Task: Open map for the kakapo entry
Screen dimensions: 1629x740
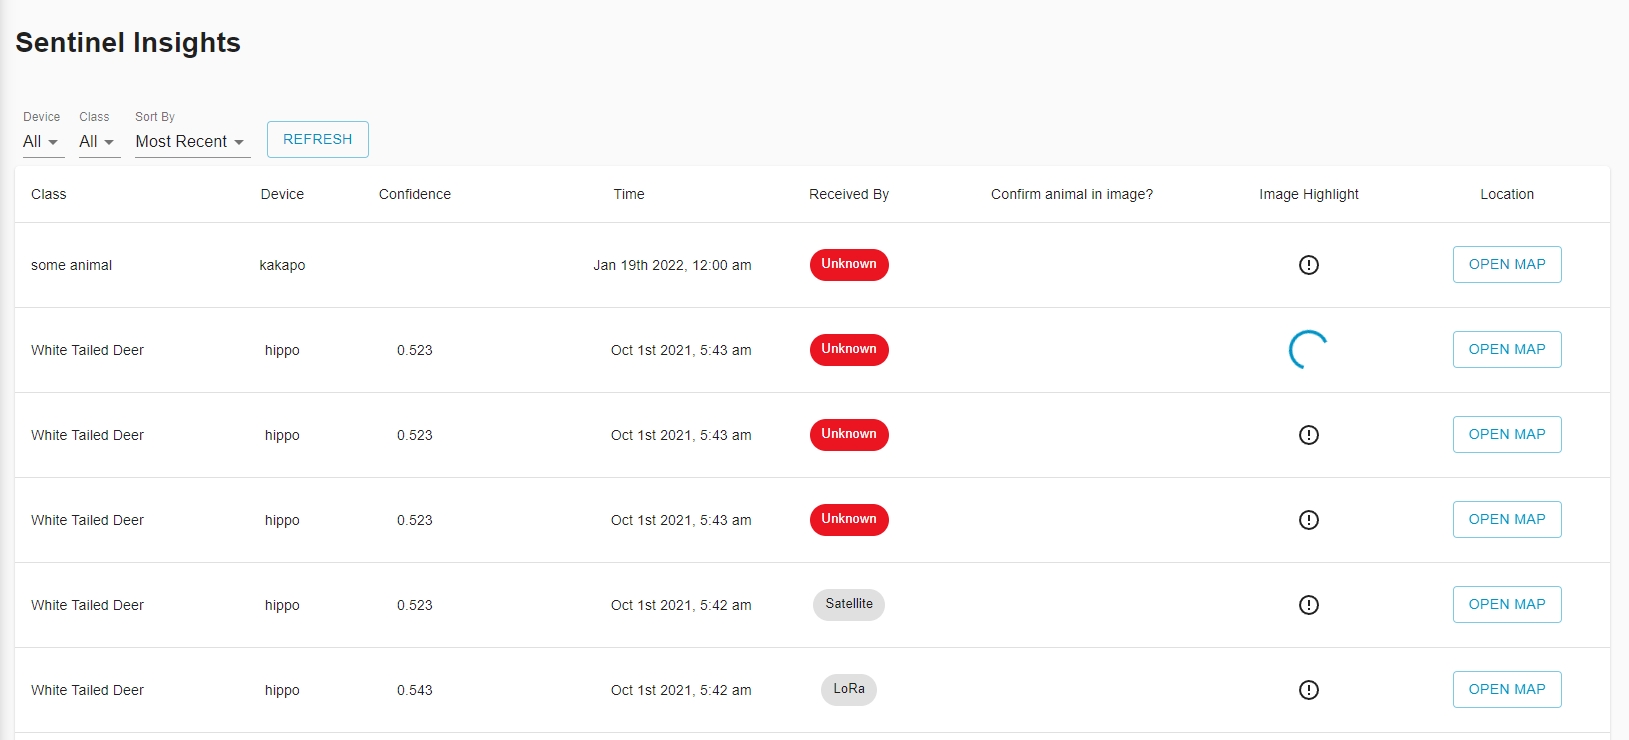Action: 1506,265
